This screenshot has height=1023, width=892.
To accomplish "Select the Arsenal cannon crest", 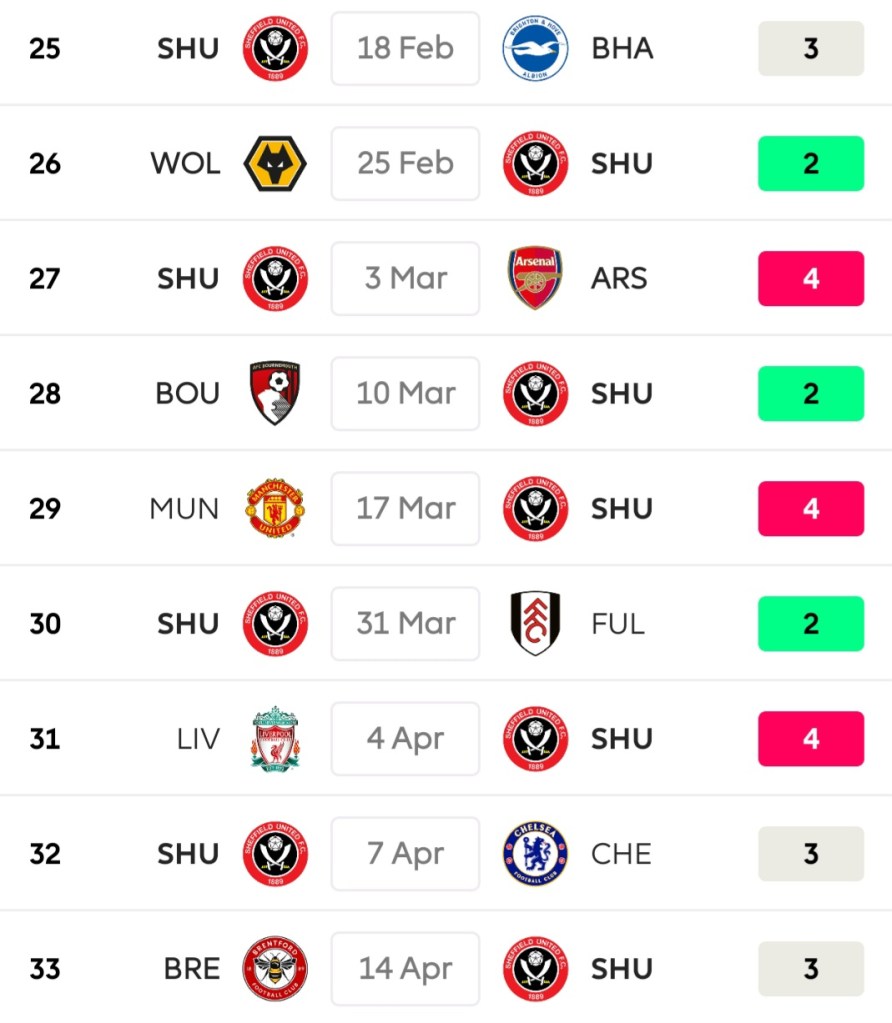I will tap(536, 278).
